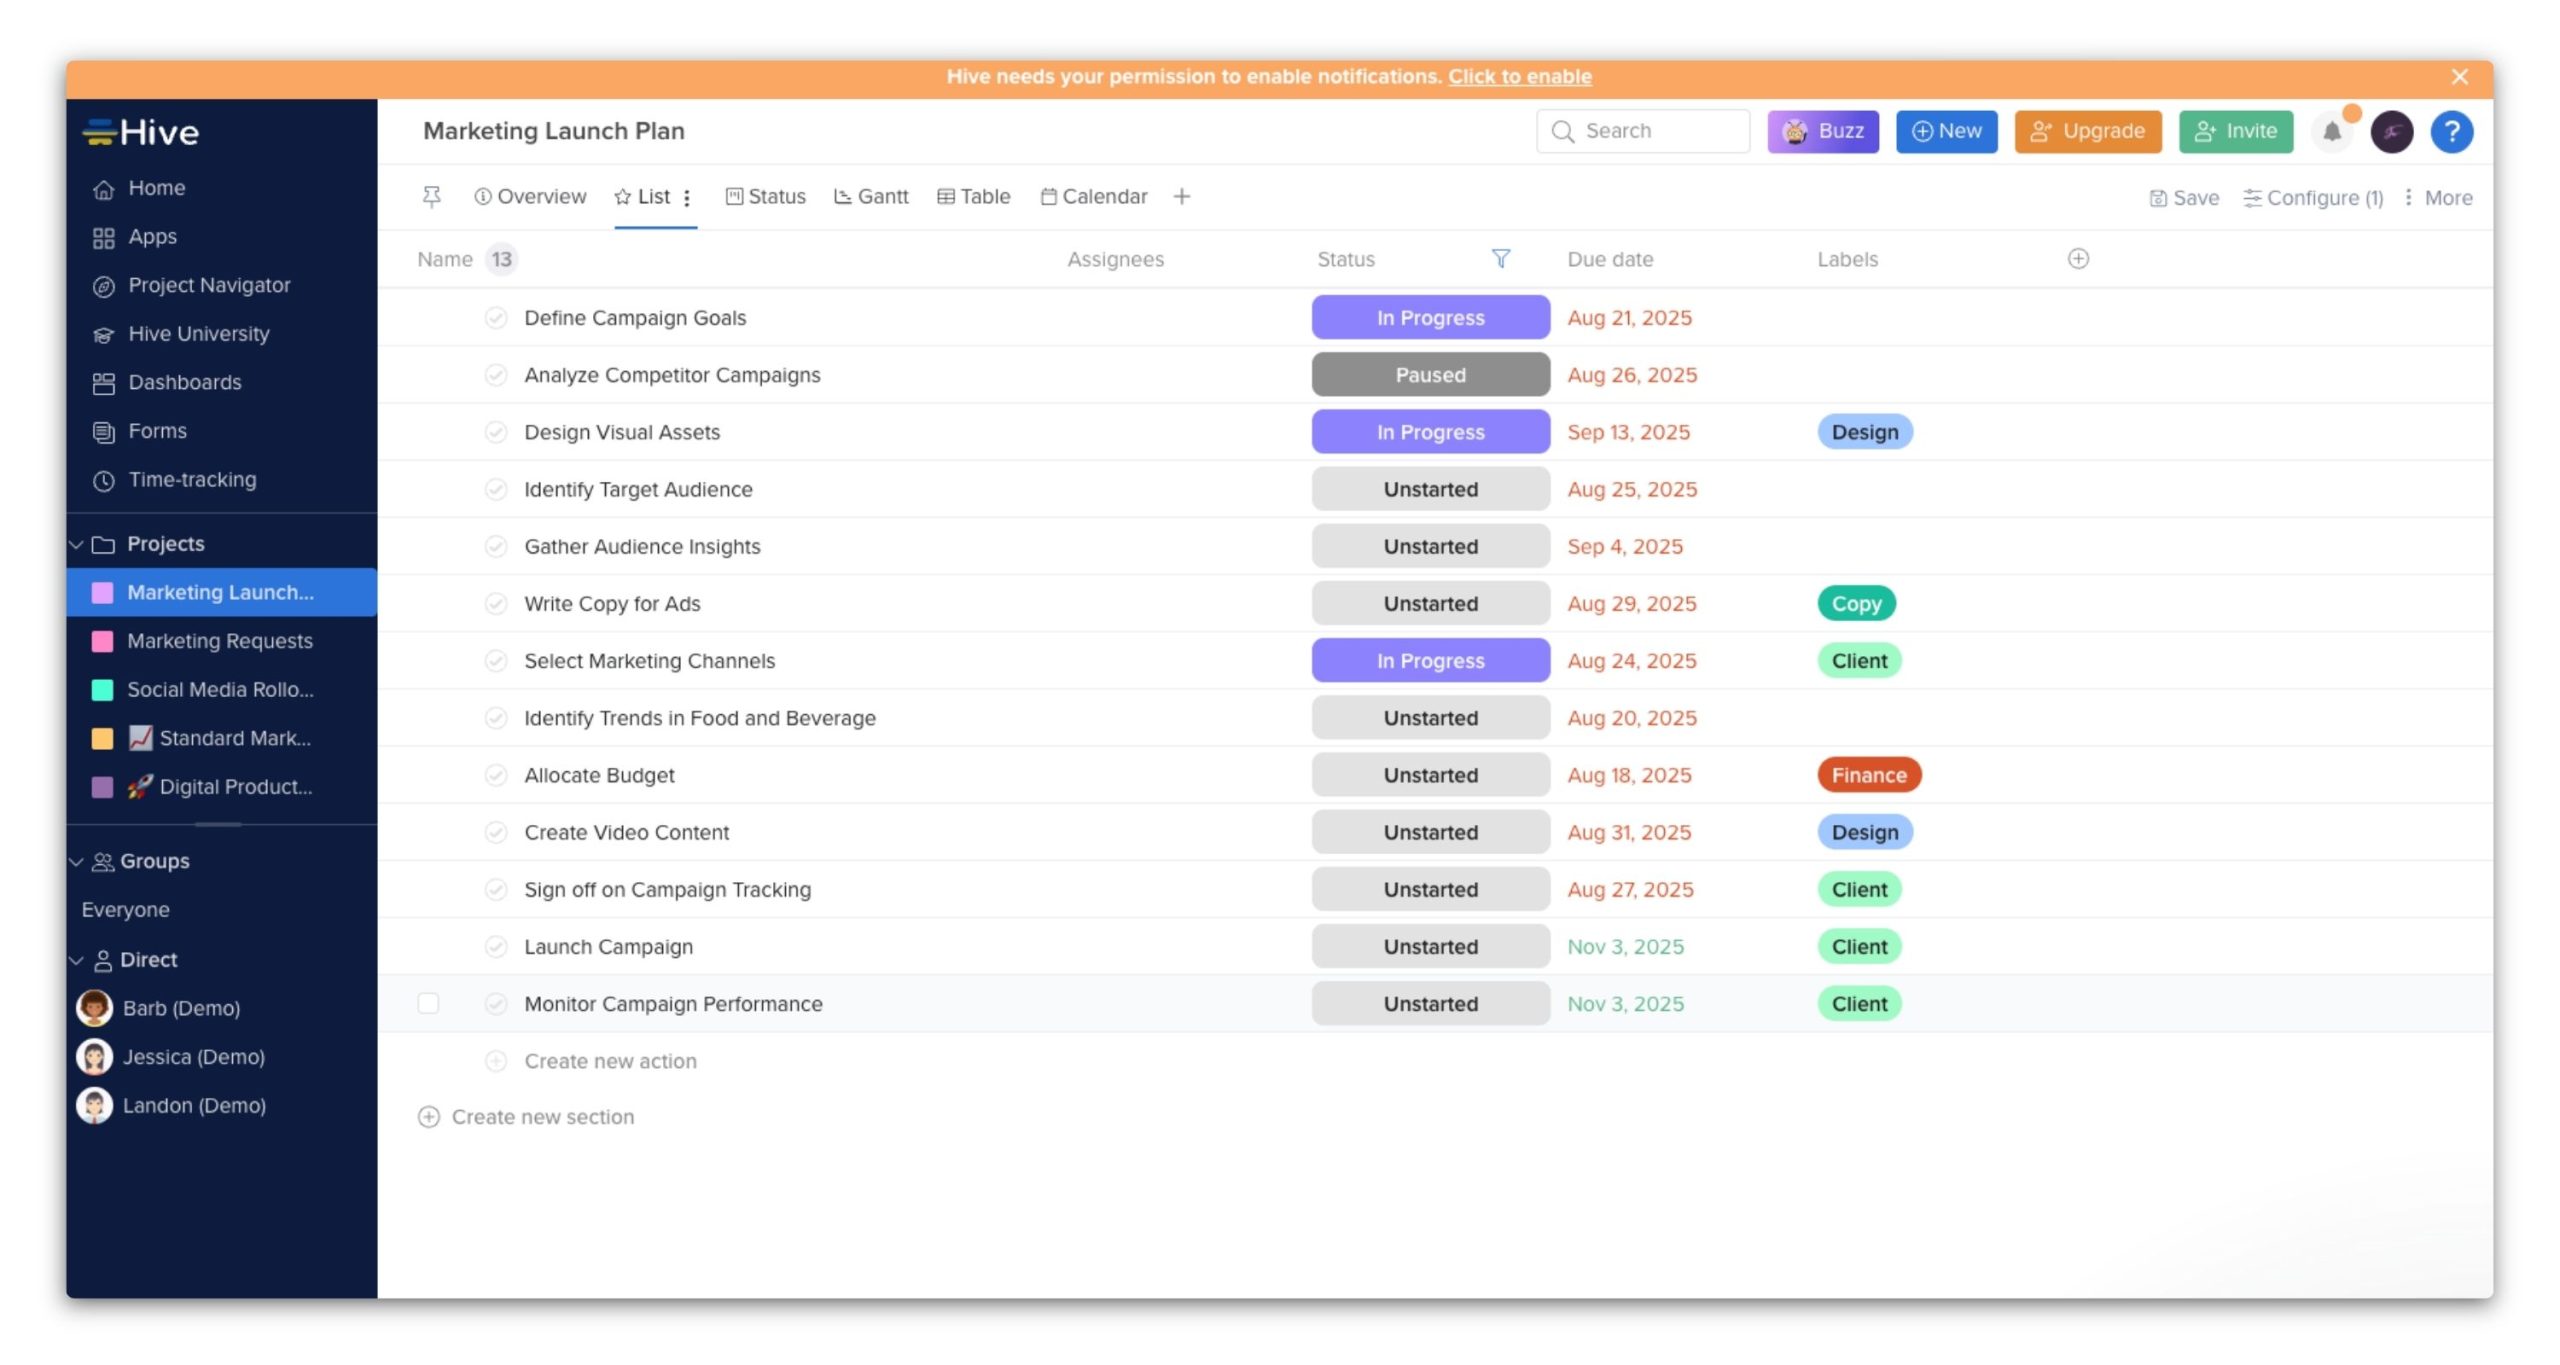The image size is (2560, 1365).
Task: Click the 'Click to enable' notifications link
Action: [1519, 77]
